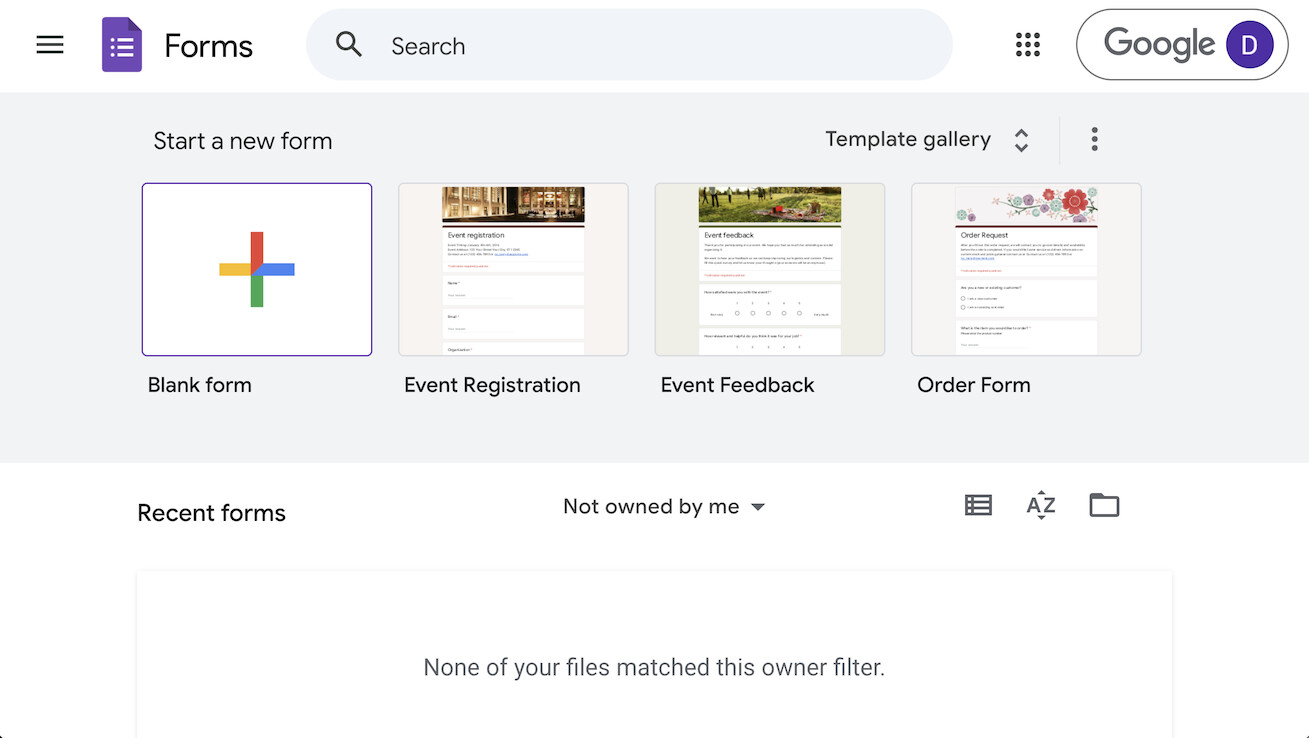Open the file picker folder icon
1309x738 pixels.
[x=1104, y=505]
